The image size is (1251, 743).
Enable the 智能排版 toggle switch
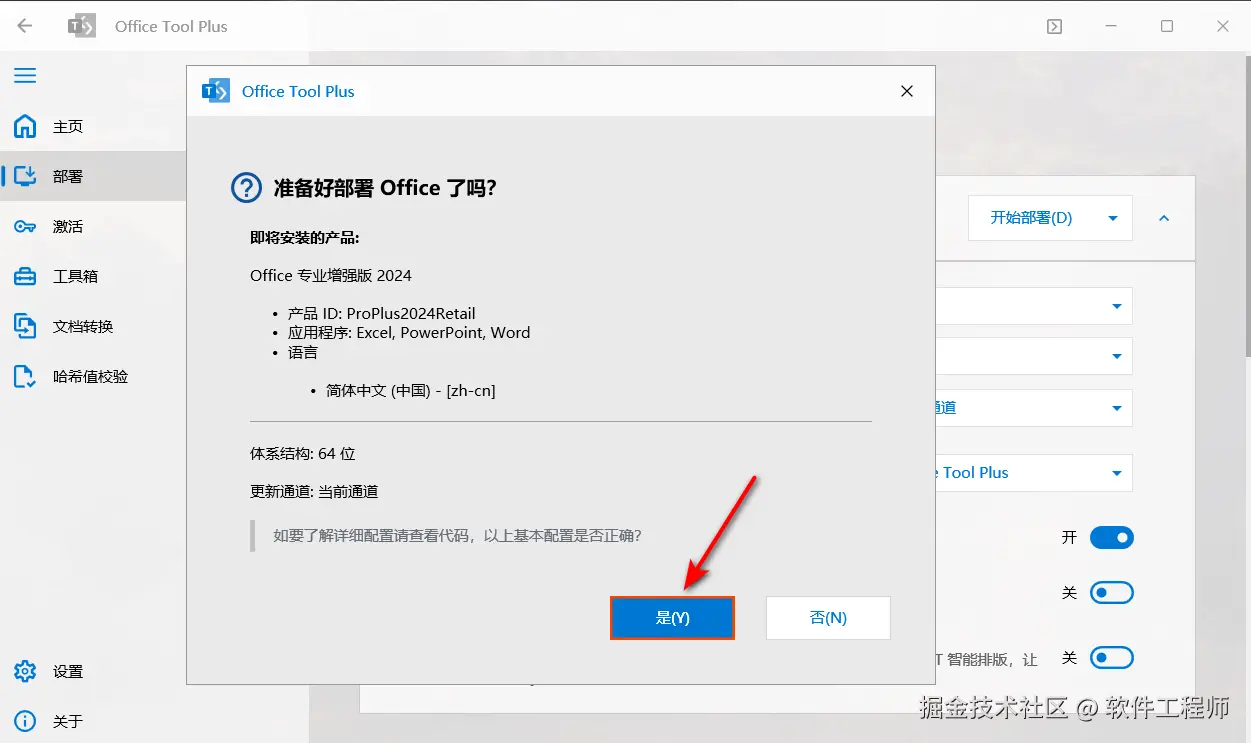1111,658
